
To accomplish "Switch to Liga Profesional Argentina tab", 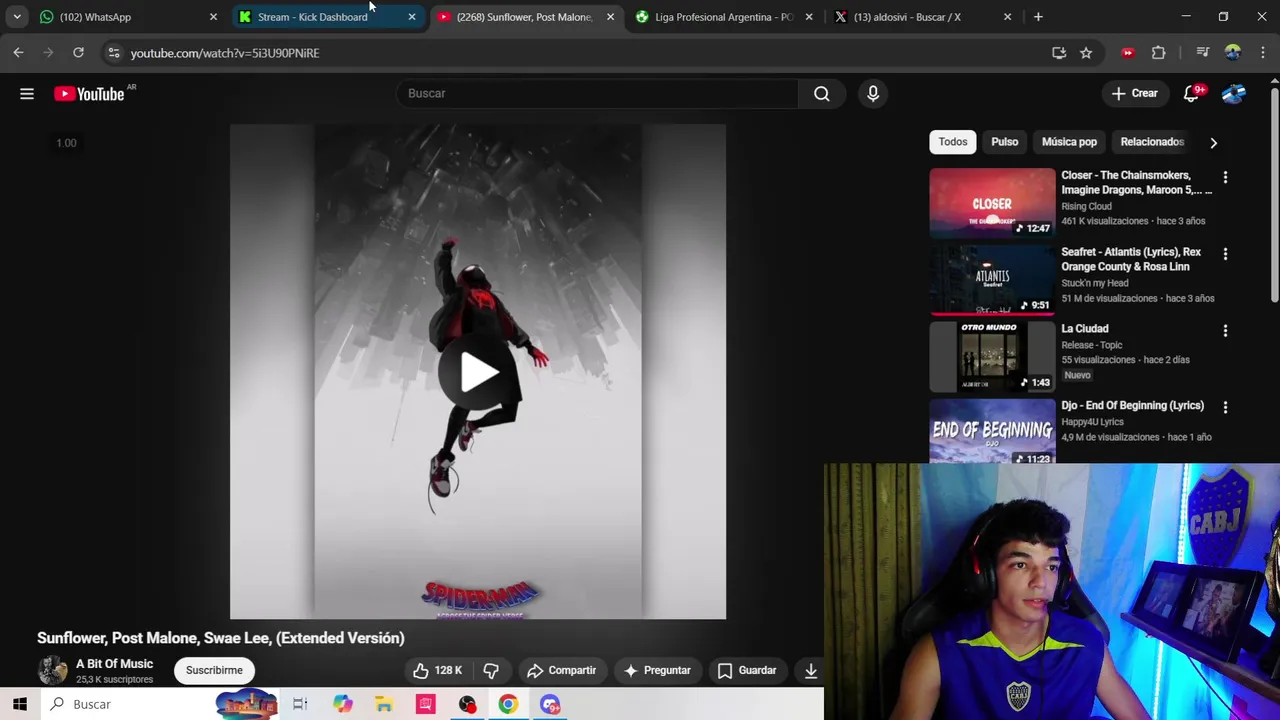I will coord(724,17).
